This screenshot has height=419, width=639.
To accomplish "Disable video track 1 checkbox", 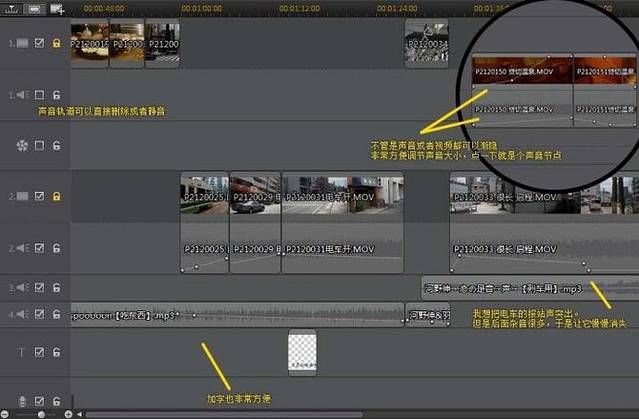I will pos(40,43).
